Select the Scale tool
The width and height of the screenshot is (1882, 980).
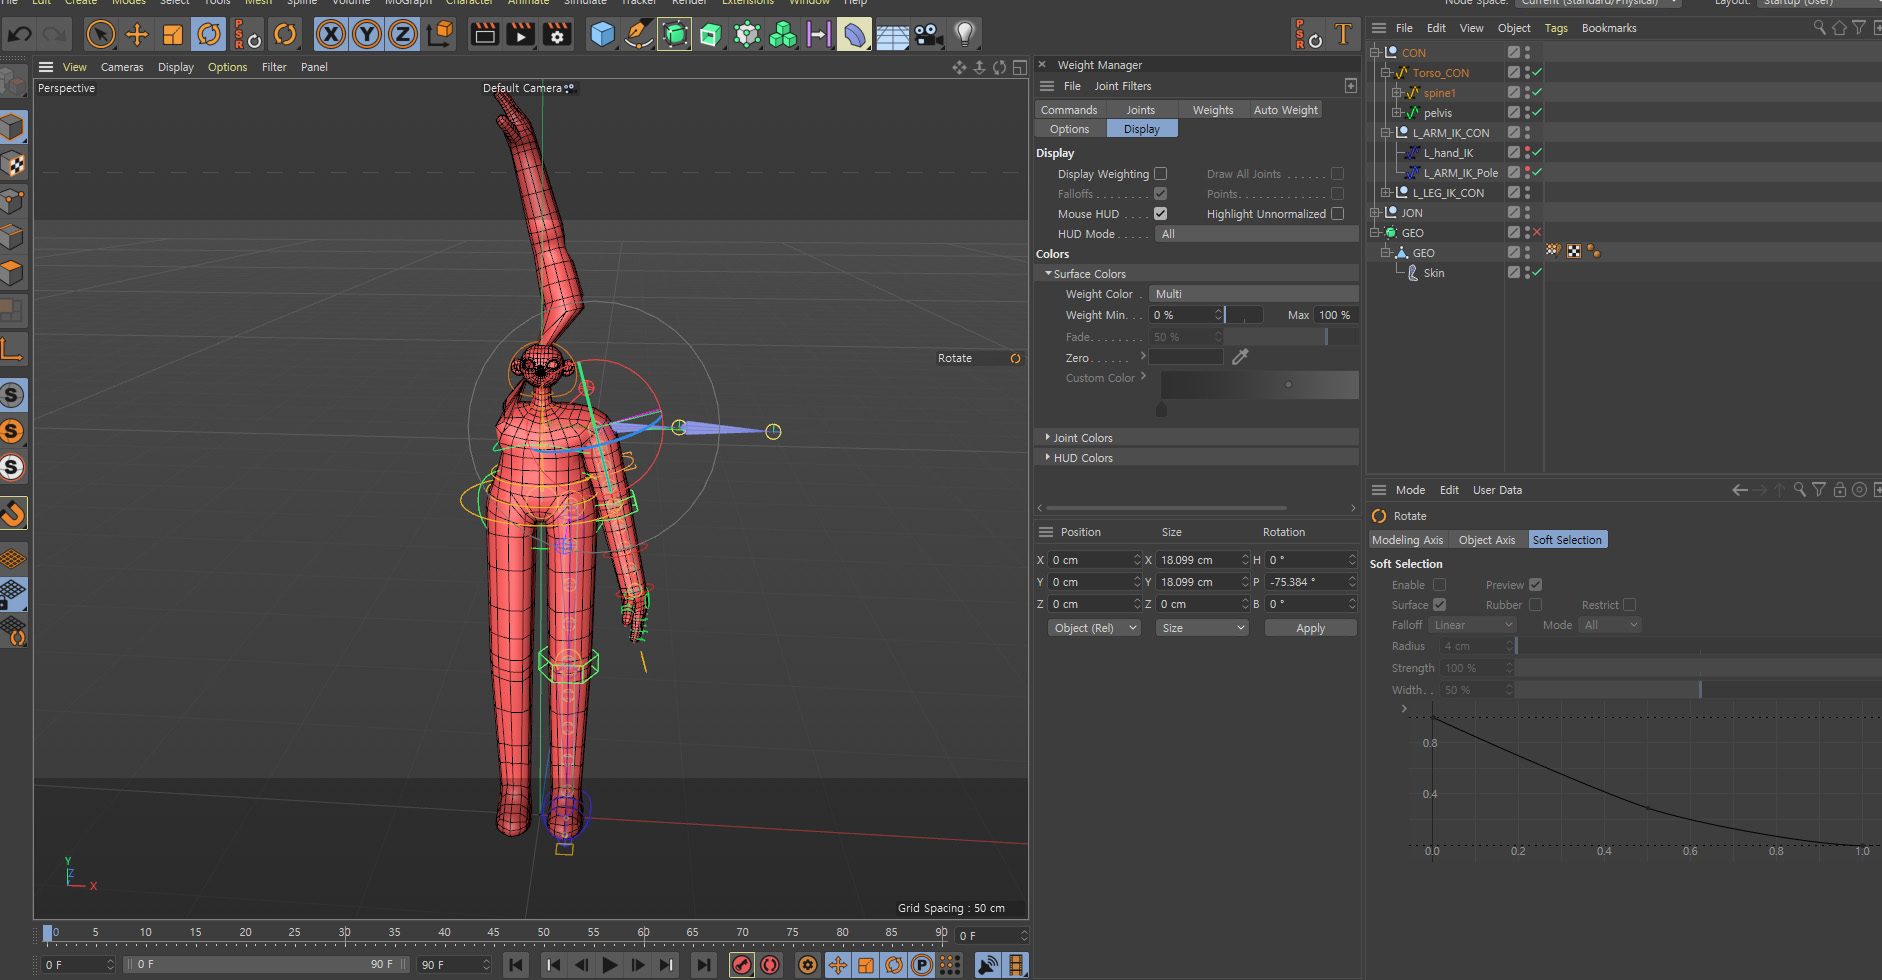(173, 35)
